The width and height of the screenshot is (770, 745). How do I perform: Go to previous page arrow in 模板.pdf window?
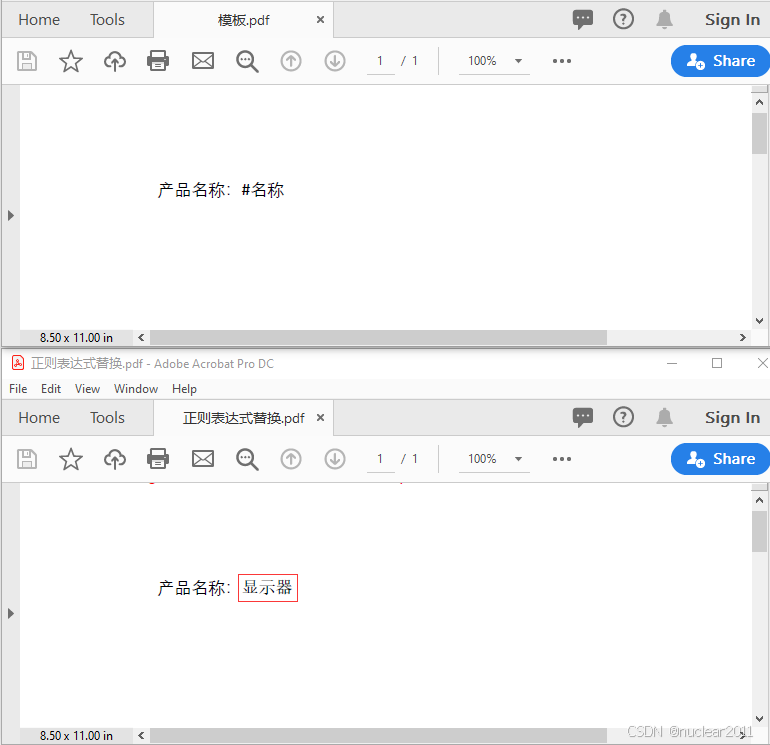(x=291, y=61)
